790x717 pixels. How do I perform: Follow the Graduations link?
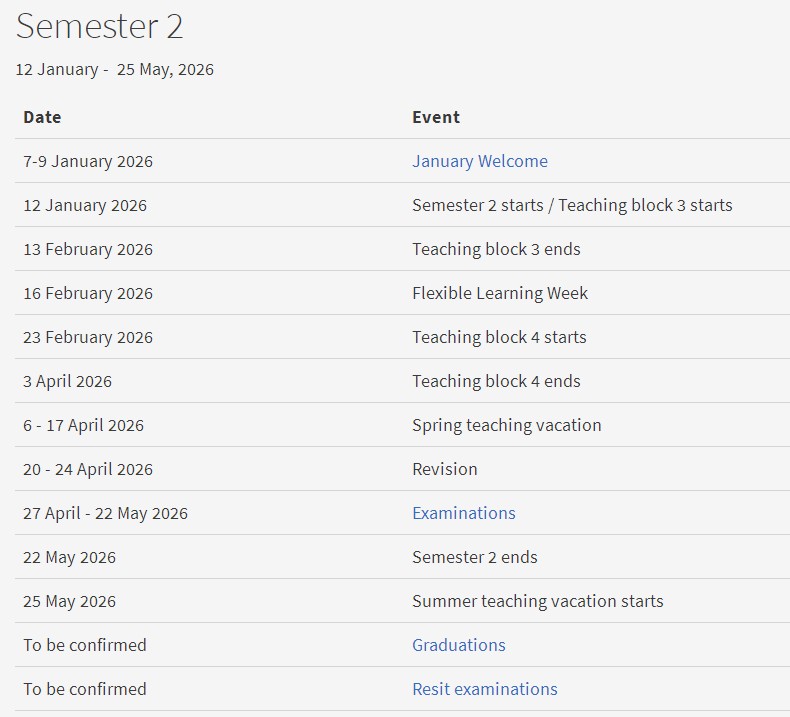click(x=458, y=645)
